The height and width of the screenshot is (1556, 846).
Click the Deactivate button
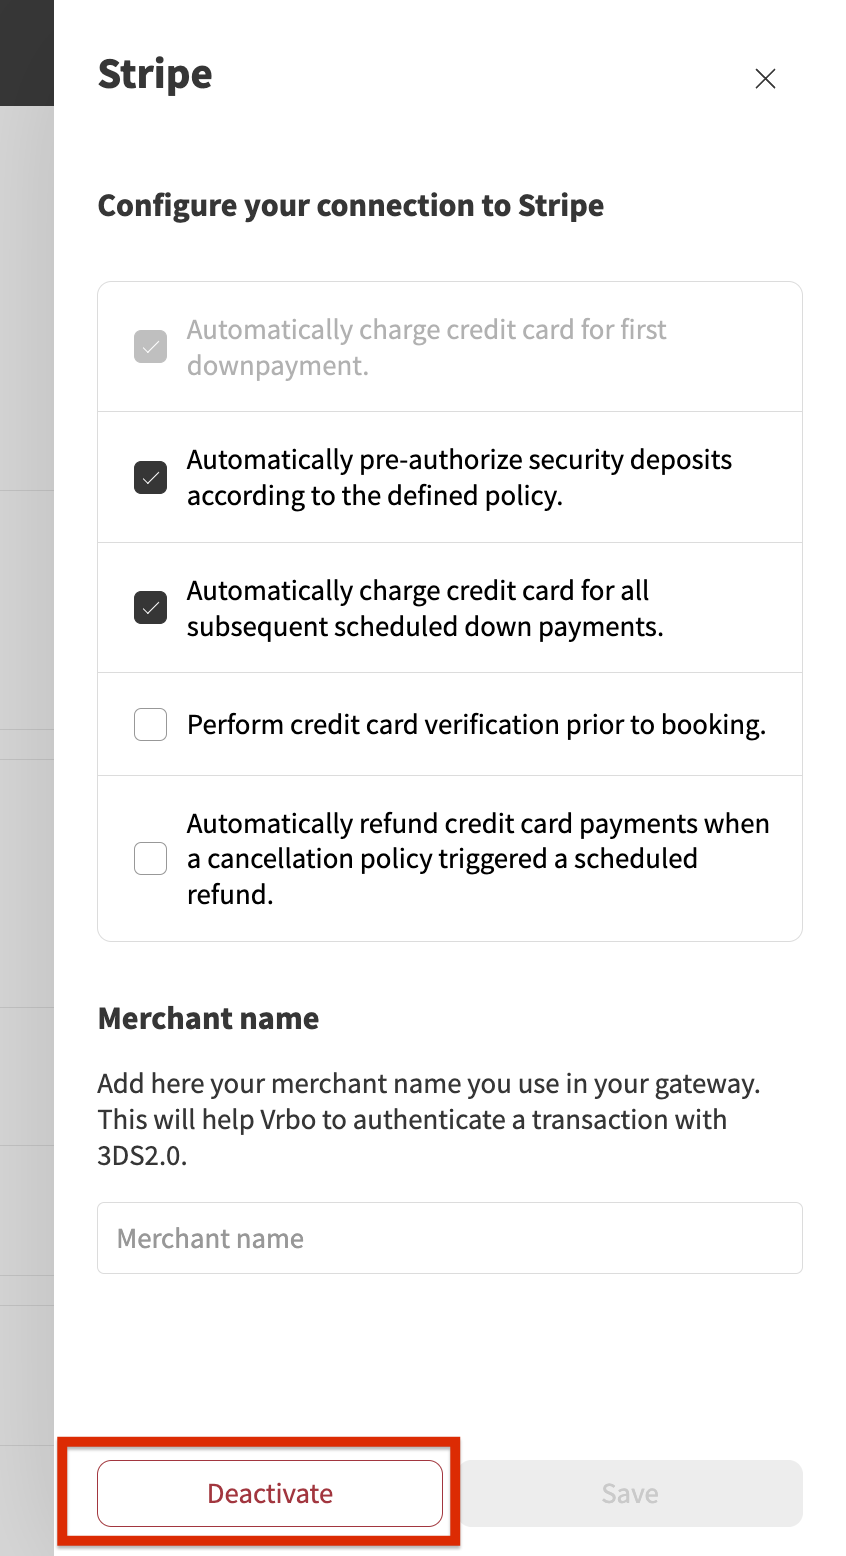click(x=270, y=1493)
